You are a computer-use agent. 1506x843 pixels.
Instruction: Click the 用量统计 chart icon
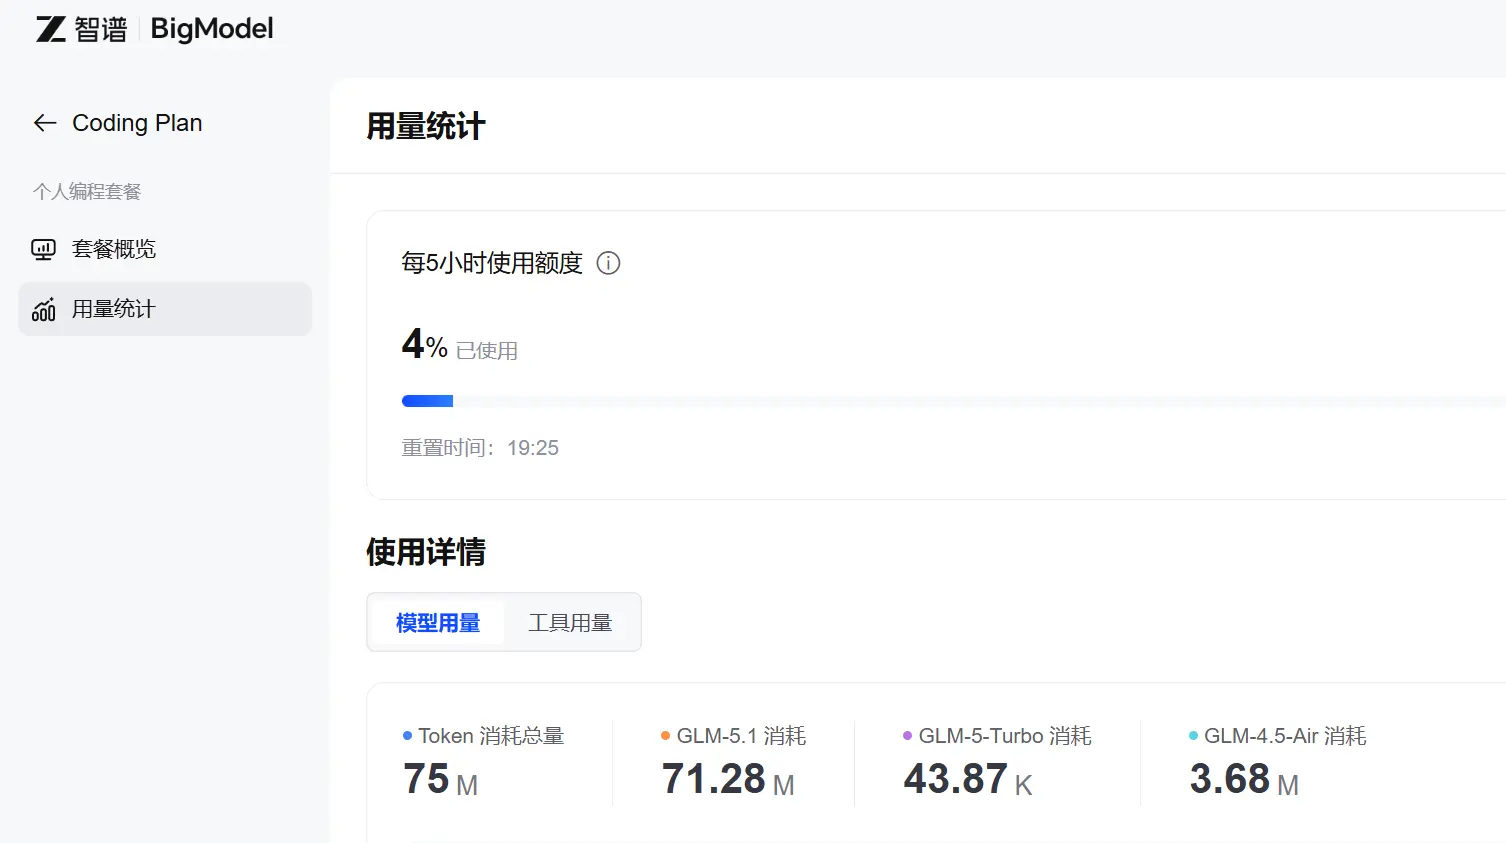(43, 309)
